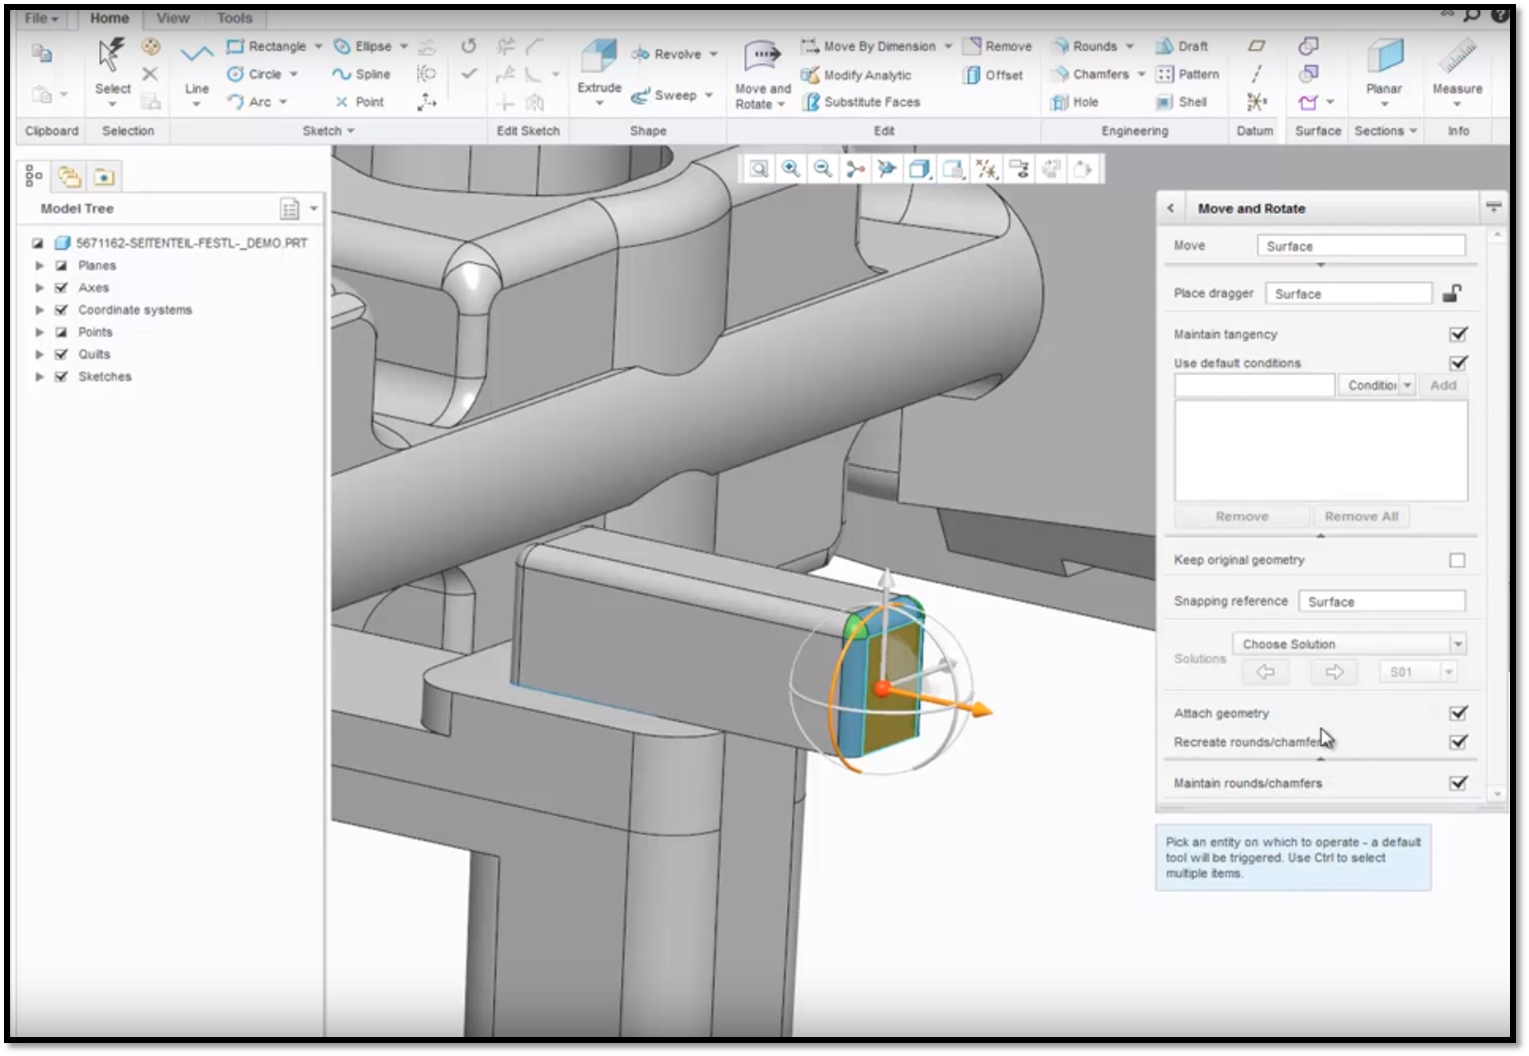The width and height of the screenshot is (1529, 1056).
Task: Open the Choose Solution dropdown
Action: (x=1349, y=644)
